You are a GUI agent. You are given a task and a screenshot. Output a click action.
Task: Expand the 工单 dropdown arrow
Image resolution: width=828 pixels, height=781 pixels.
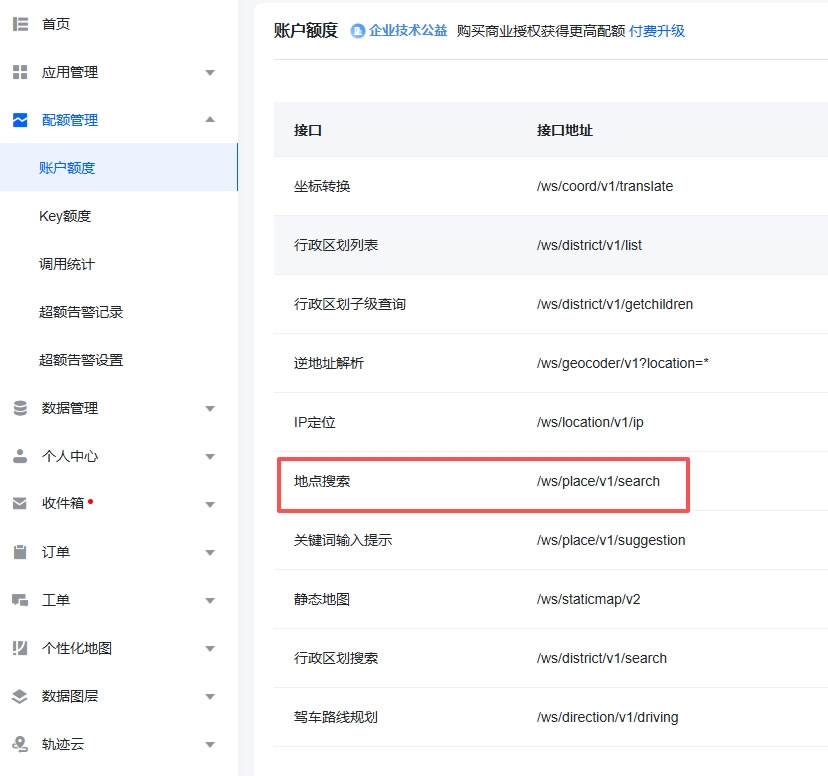click(x=210, y=601)
